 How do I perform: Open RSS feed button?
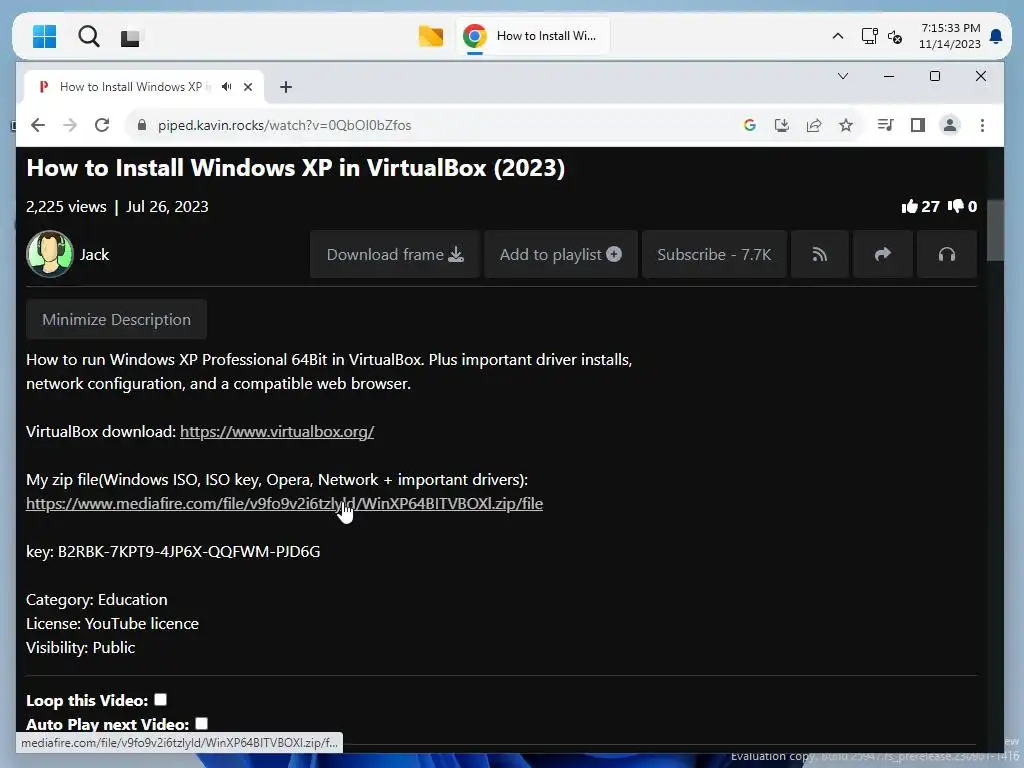tap(820, 254)
